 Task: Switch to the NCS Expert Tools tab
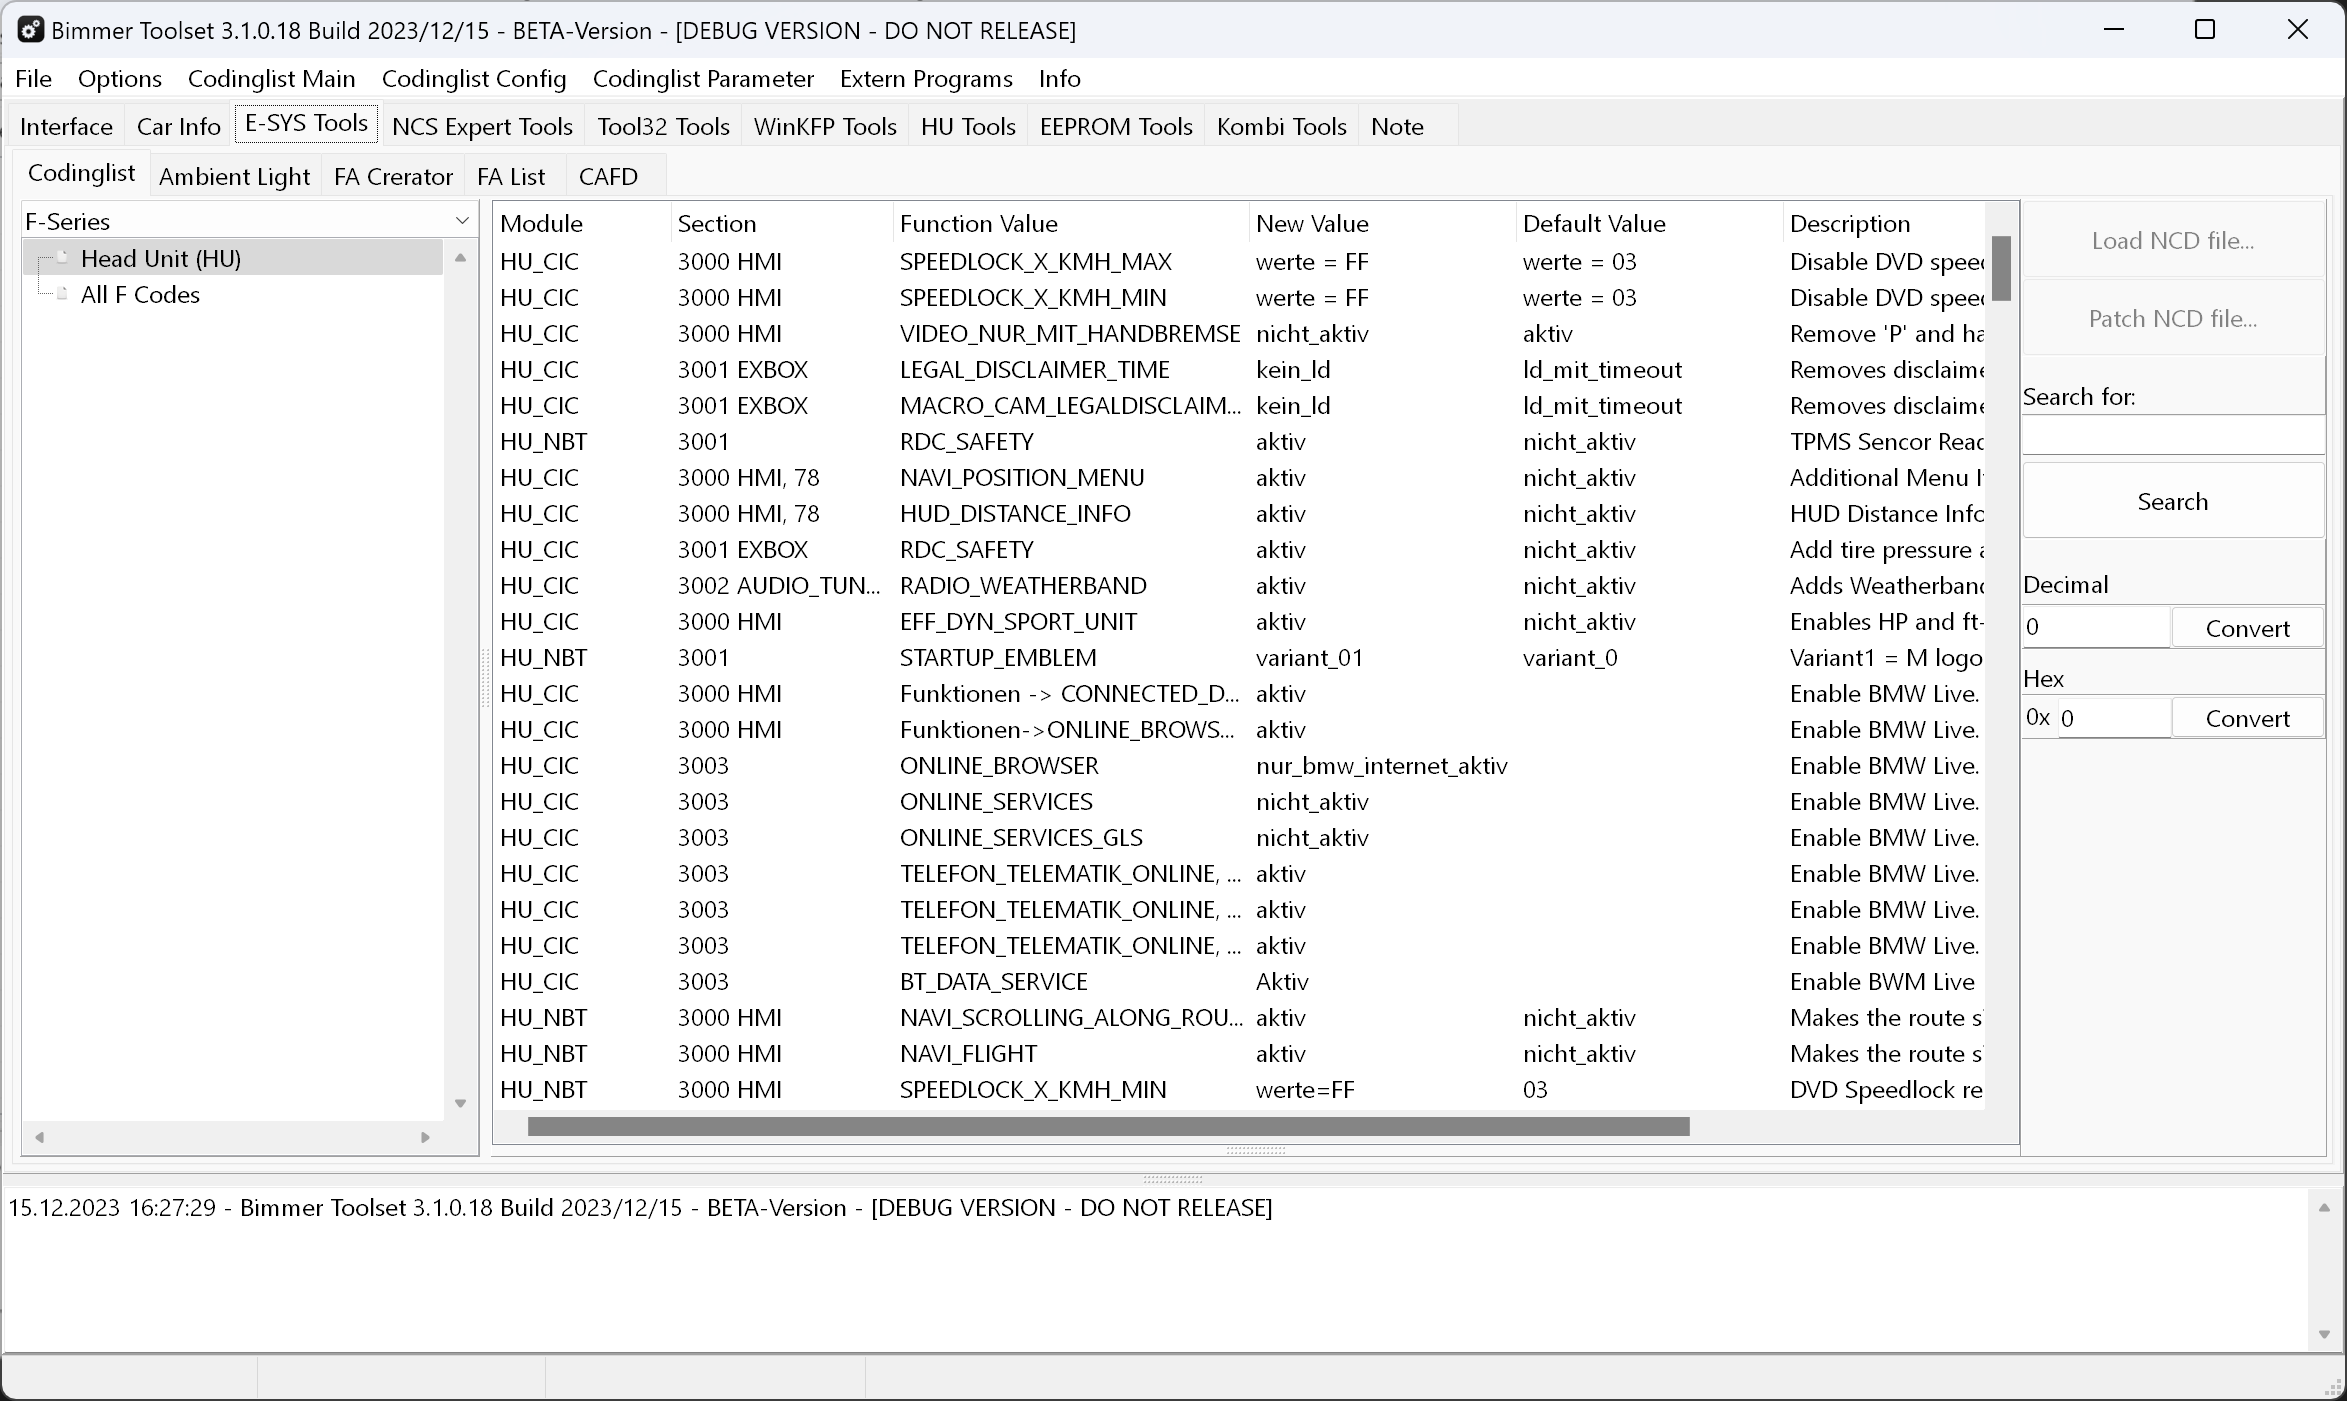point(482,126)
